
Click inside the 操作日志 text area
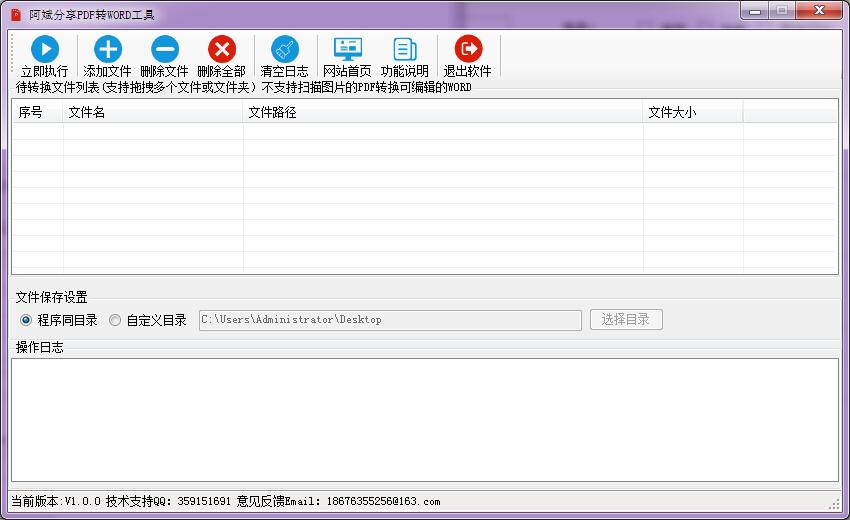tap(425, 420)
